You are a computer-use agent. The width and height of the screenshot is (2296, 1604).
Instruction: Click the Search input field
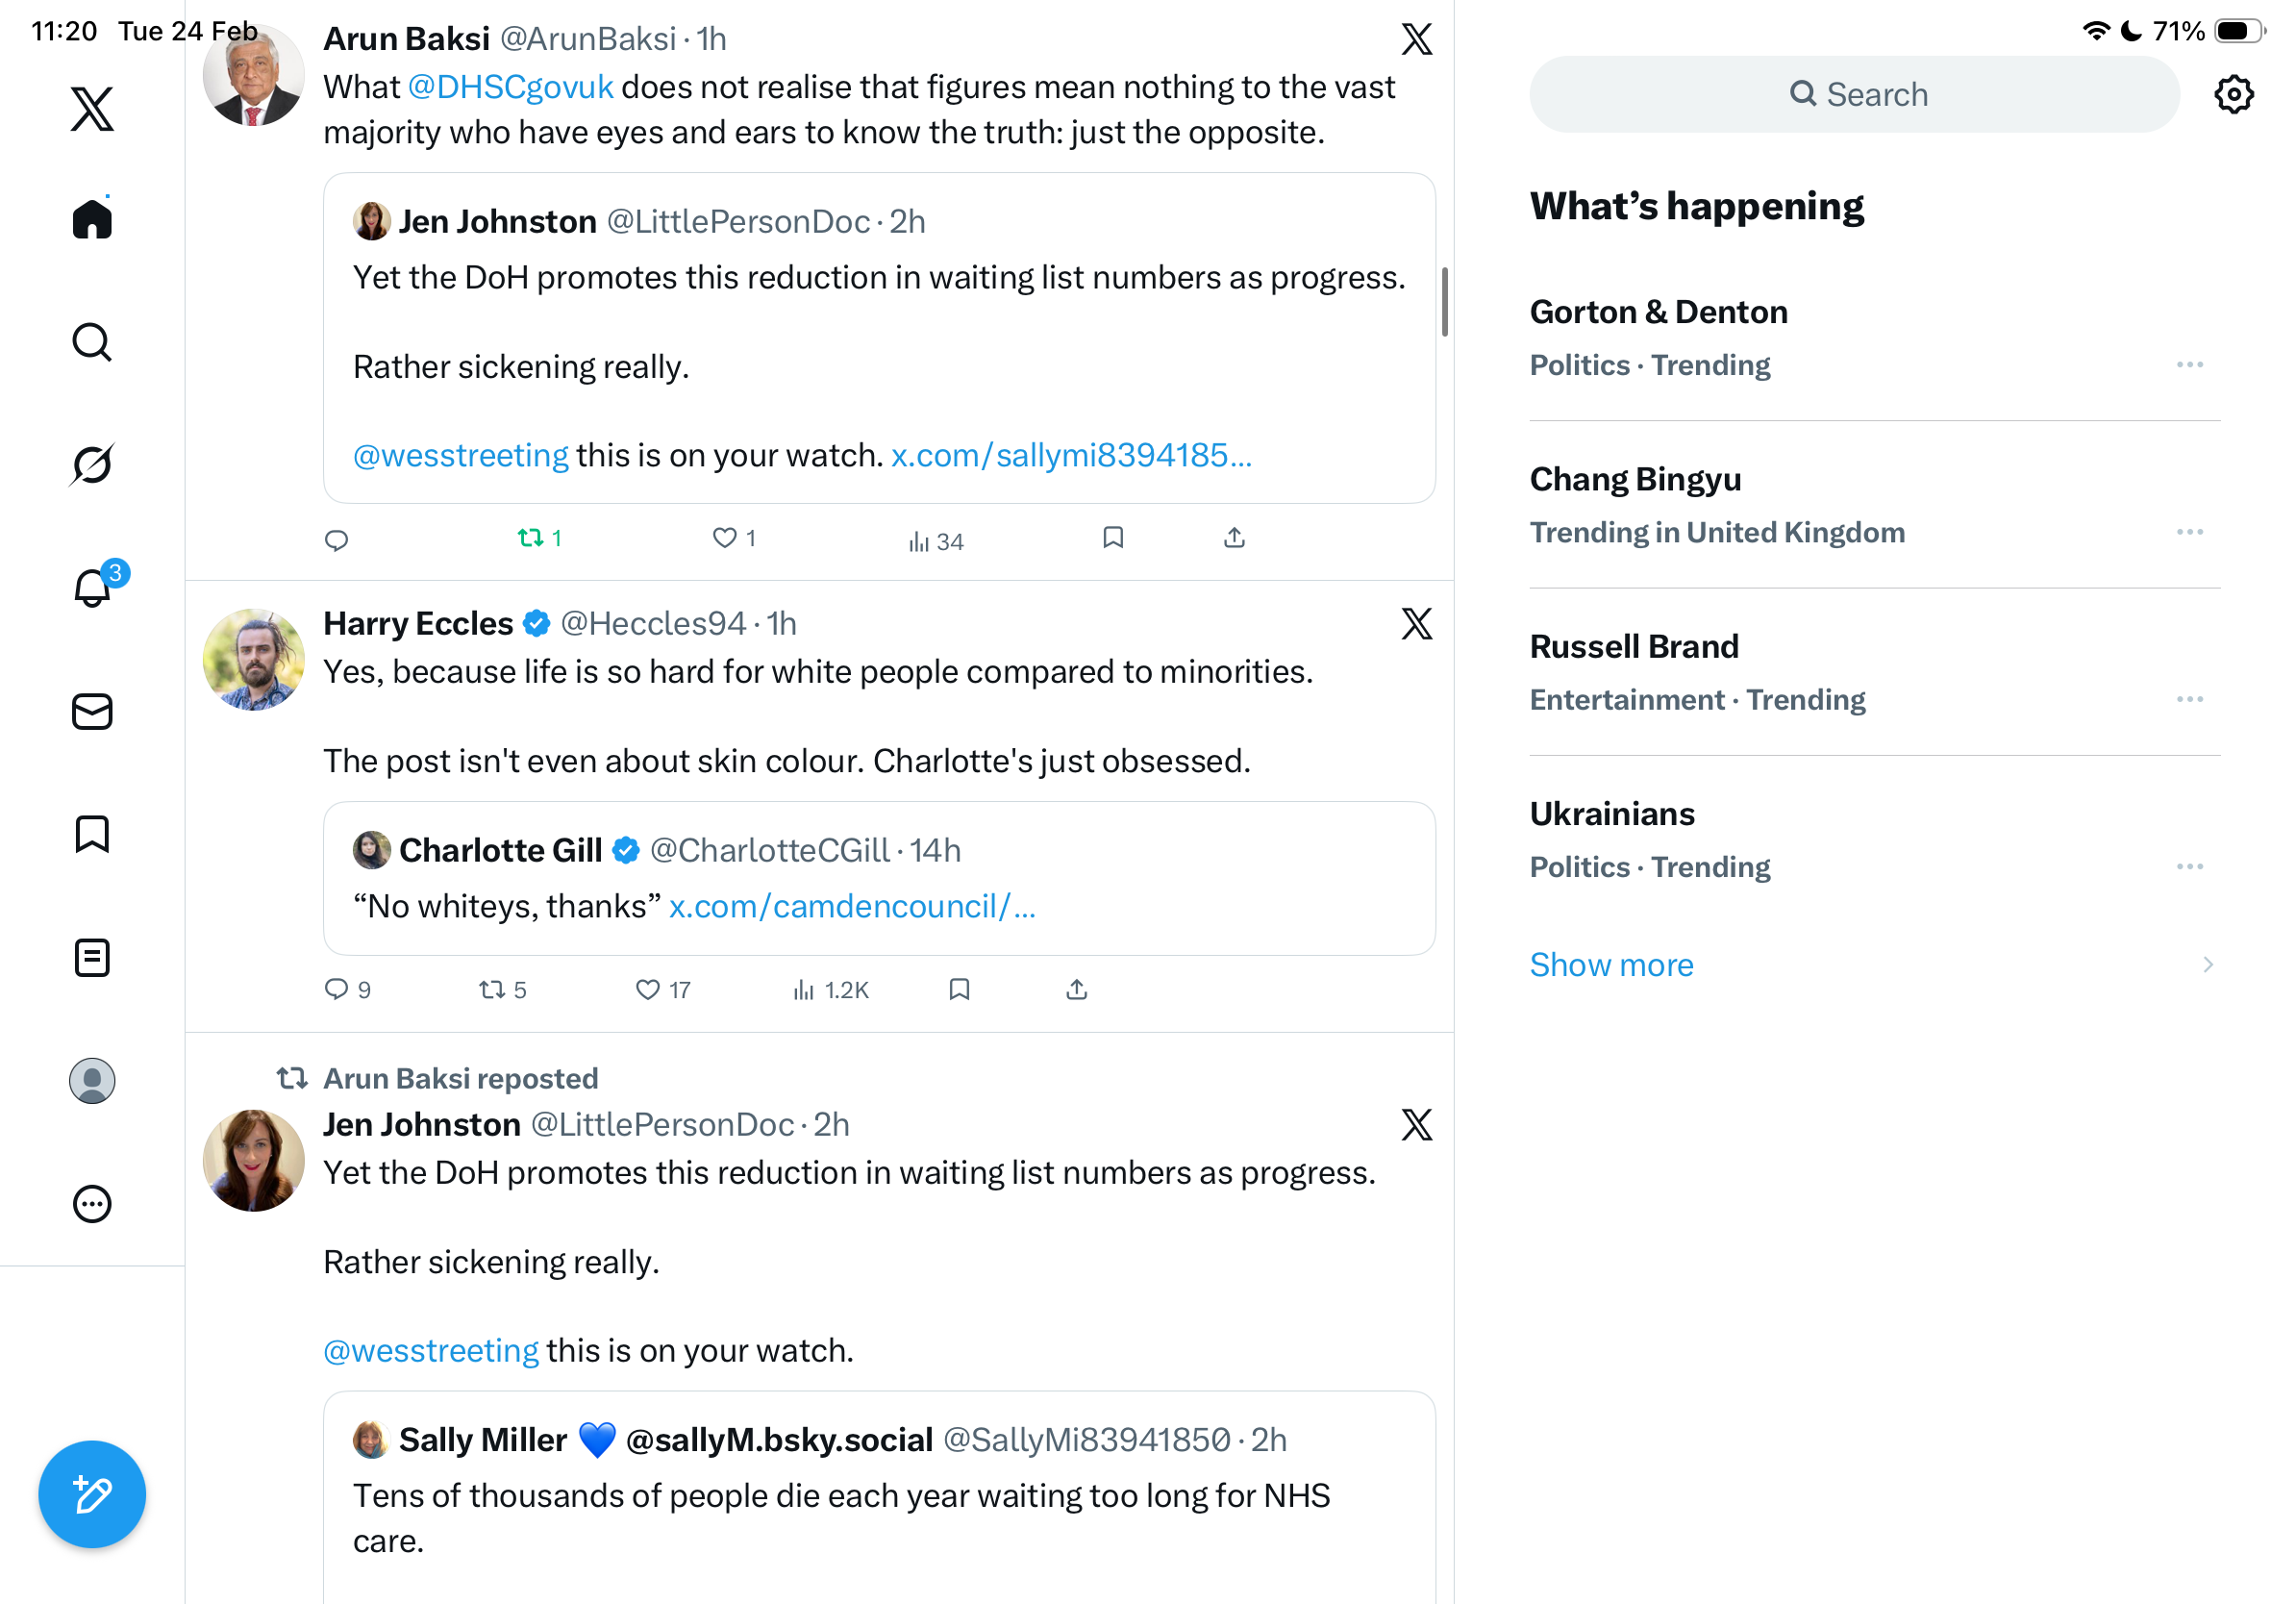[1854, 95]
